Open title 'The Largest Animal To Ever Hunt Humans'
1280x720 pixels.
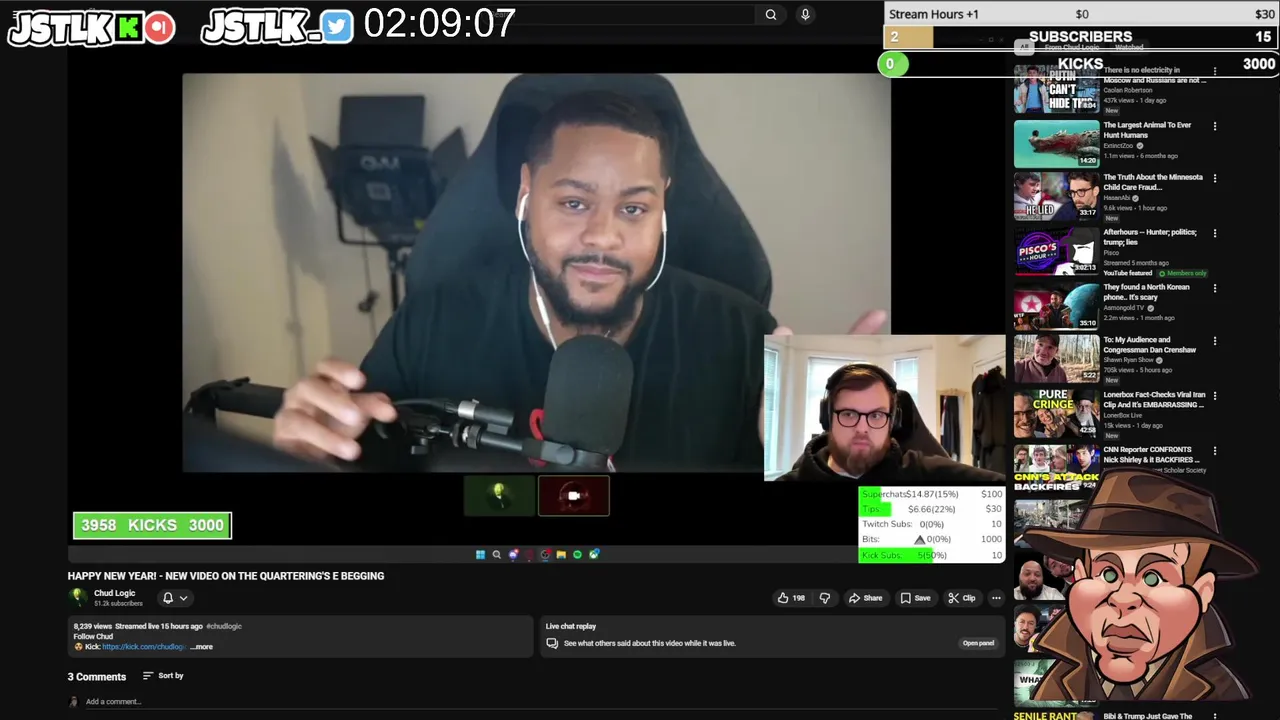[1148, 130]
